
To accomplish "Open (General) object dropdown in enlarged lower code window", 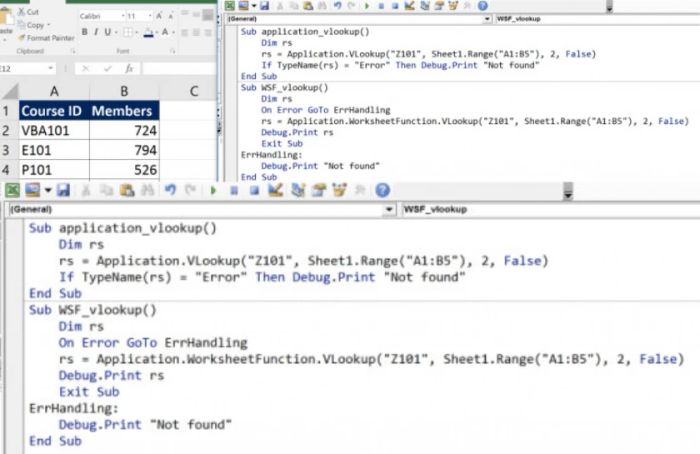I will click(389, 209).
